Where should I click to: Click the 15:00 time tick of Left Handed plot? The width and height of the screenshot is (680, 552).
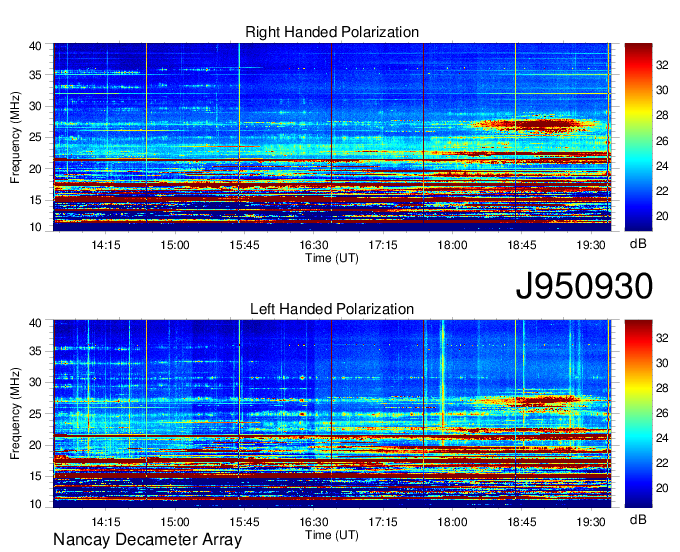[x=175, y=521]
